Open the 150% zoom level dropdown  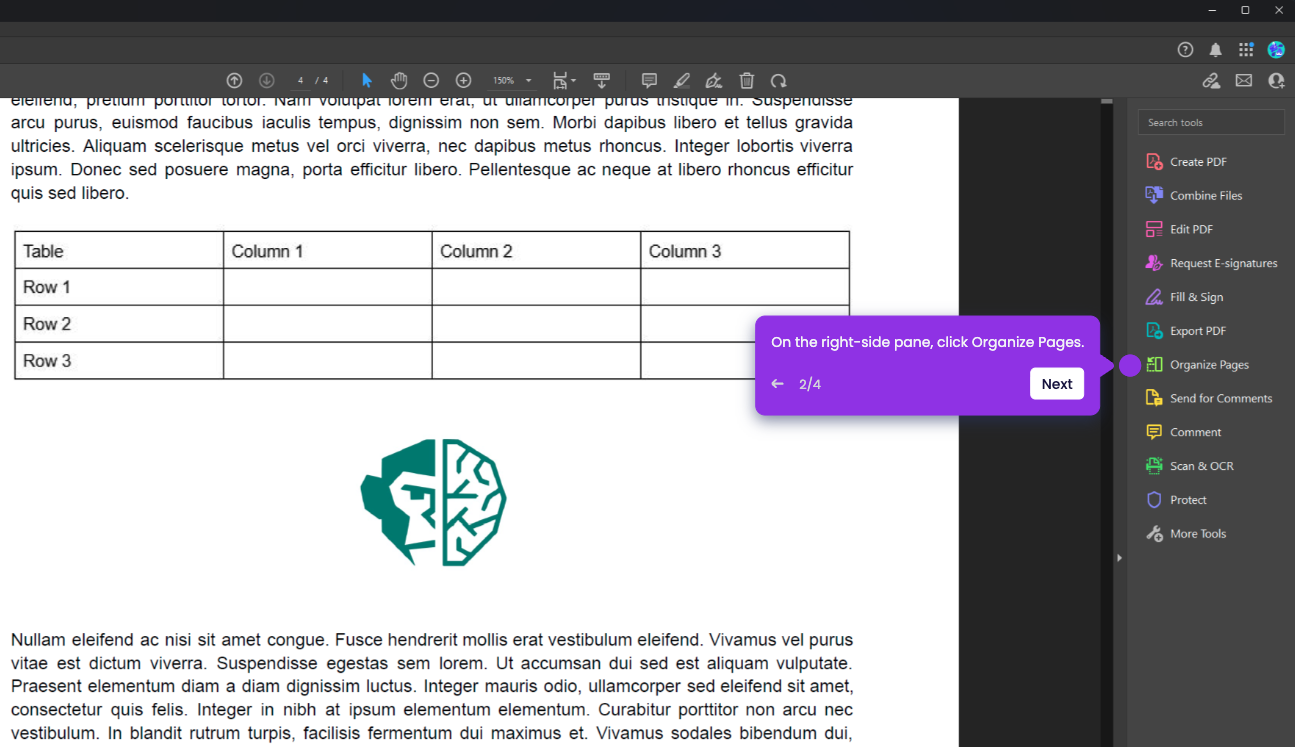(512, 80)
